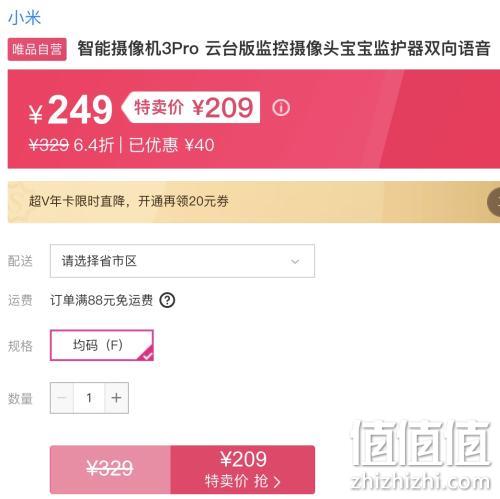Screen dimensions: 500x499
Task: Click the large ¥249 price
Action: (x=71, y=109)
